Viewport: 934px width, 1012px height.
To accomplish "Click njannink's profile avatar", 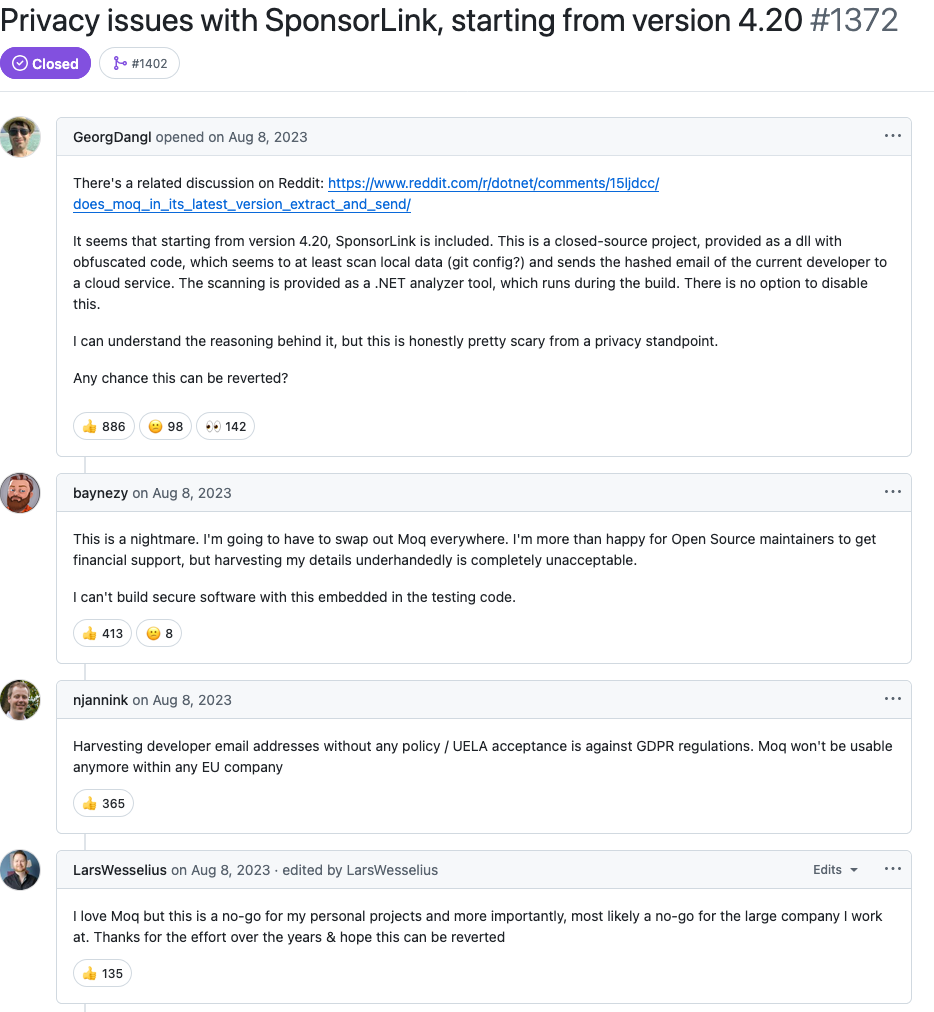I will click(21, 700).
